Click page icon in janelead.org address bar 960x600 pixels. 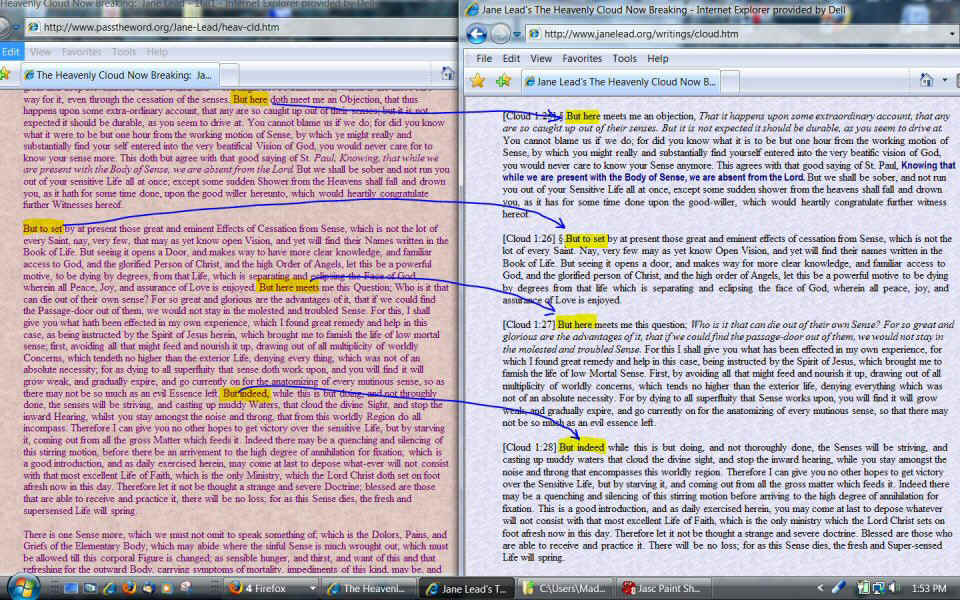tap(534, 34)
